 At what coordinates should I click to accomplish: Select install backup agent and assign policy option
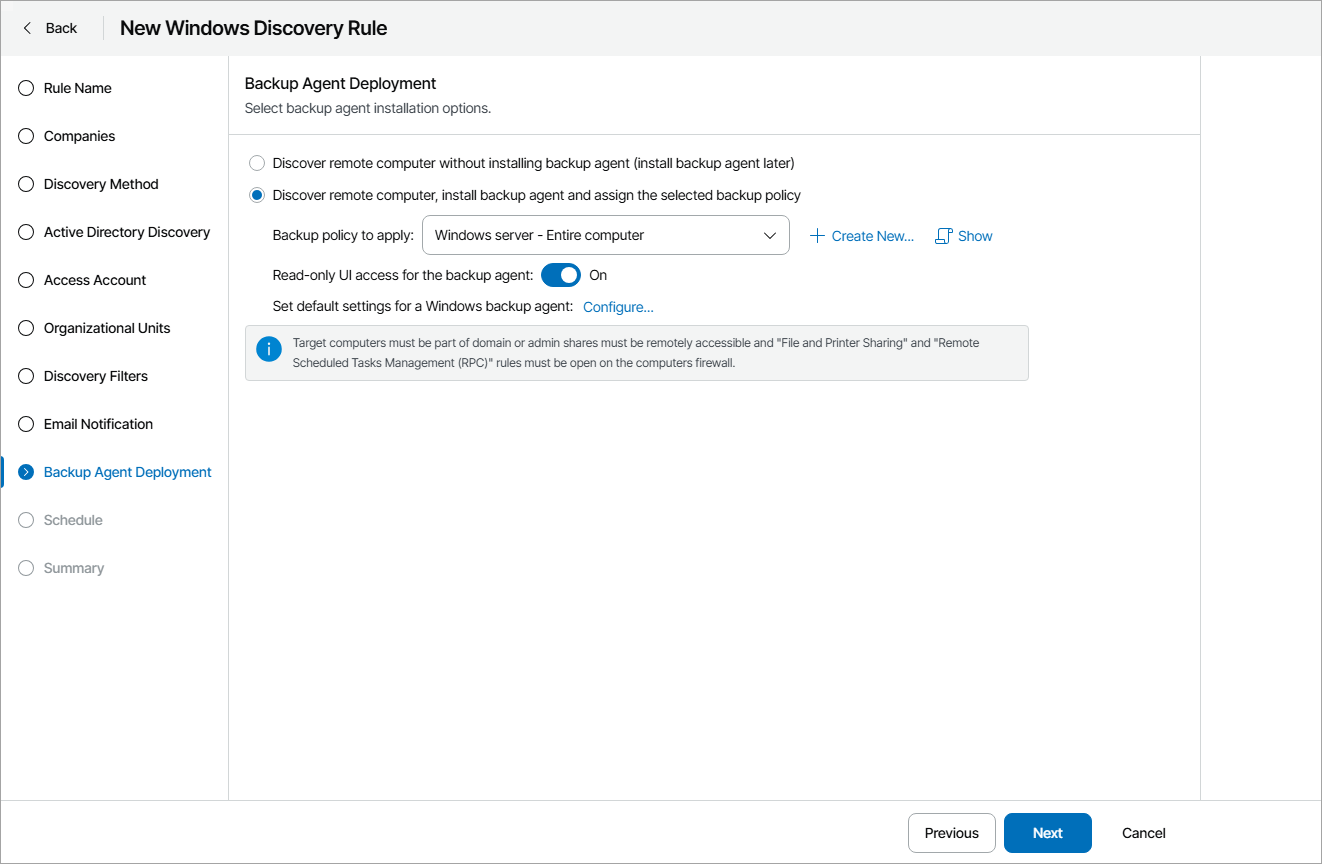tap(257, 195)
